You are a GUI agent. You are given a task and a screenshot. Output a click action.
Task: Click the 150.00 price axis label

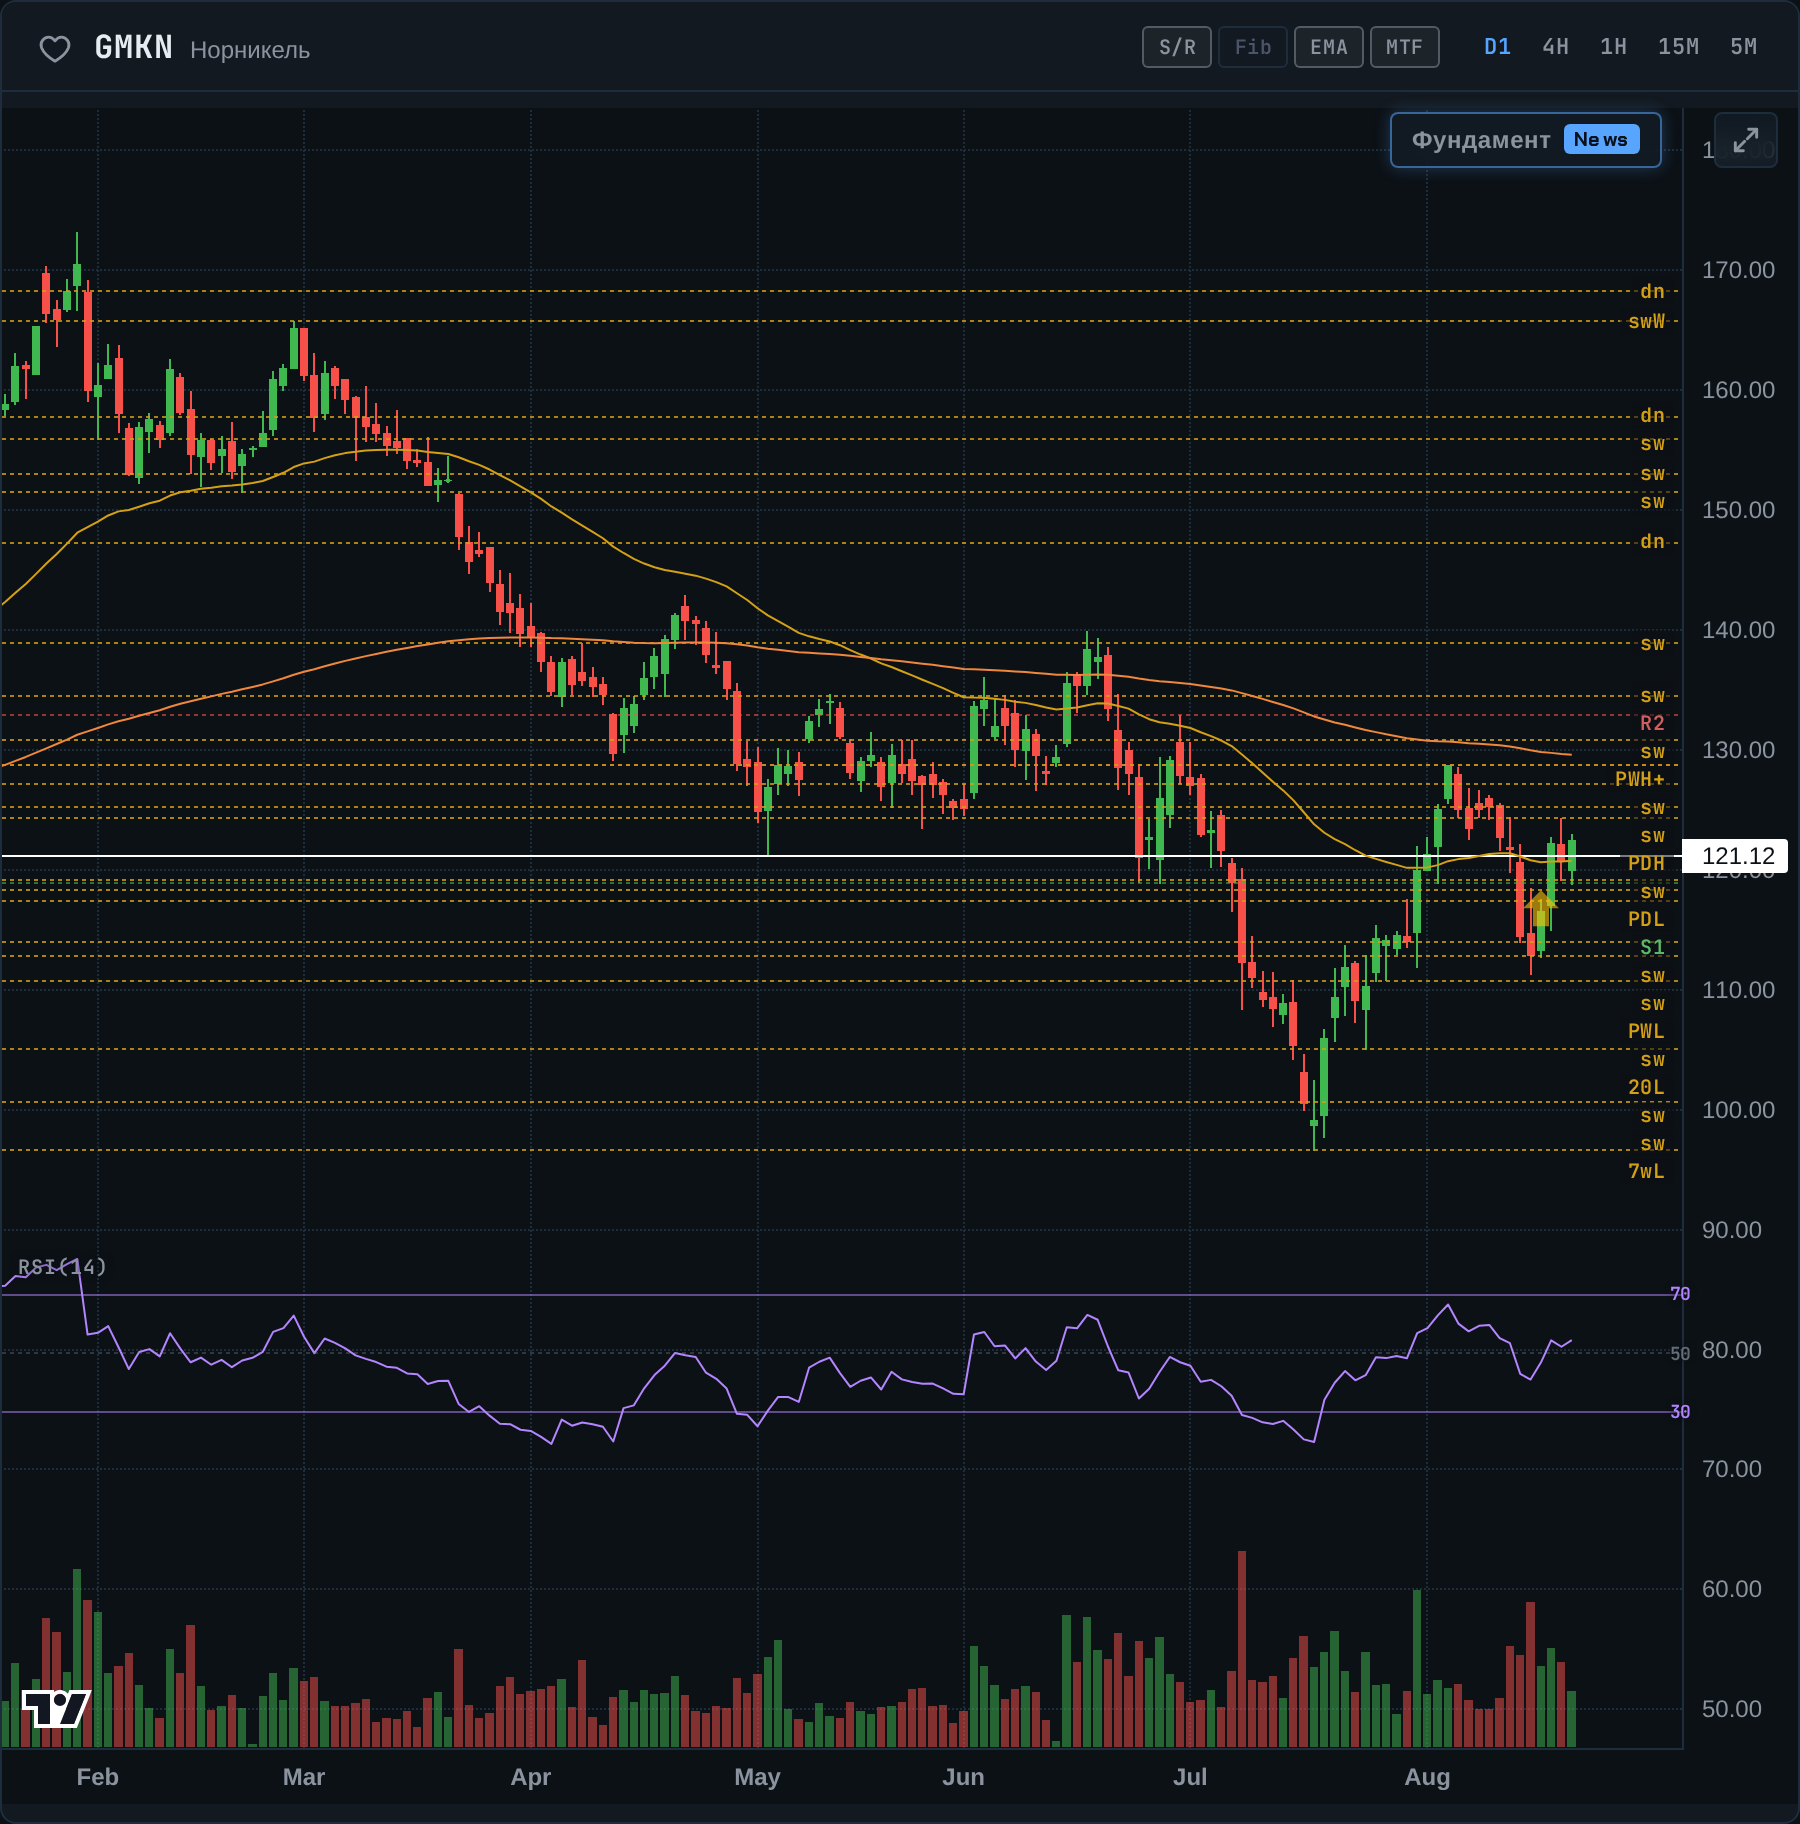pyautogui.click(x=1738, y=510)
